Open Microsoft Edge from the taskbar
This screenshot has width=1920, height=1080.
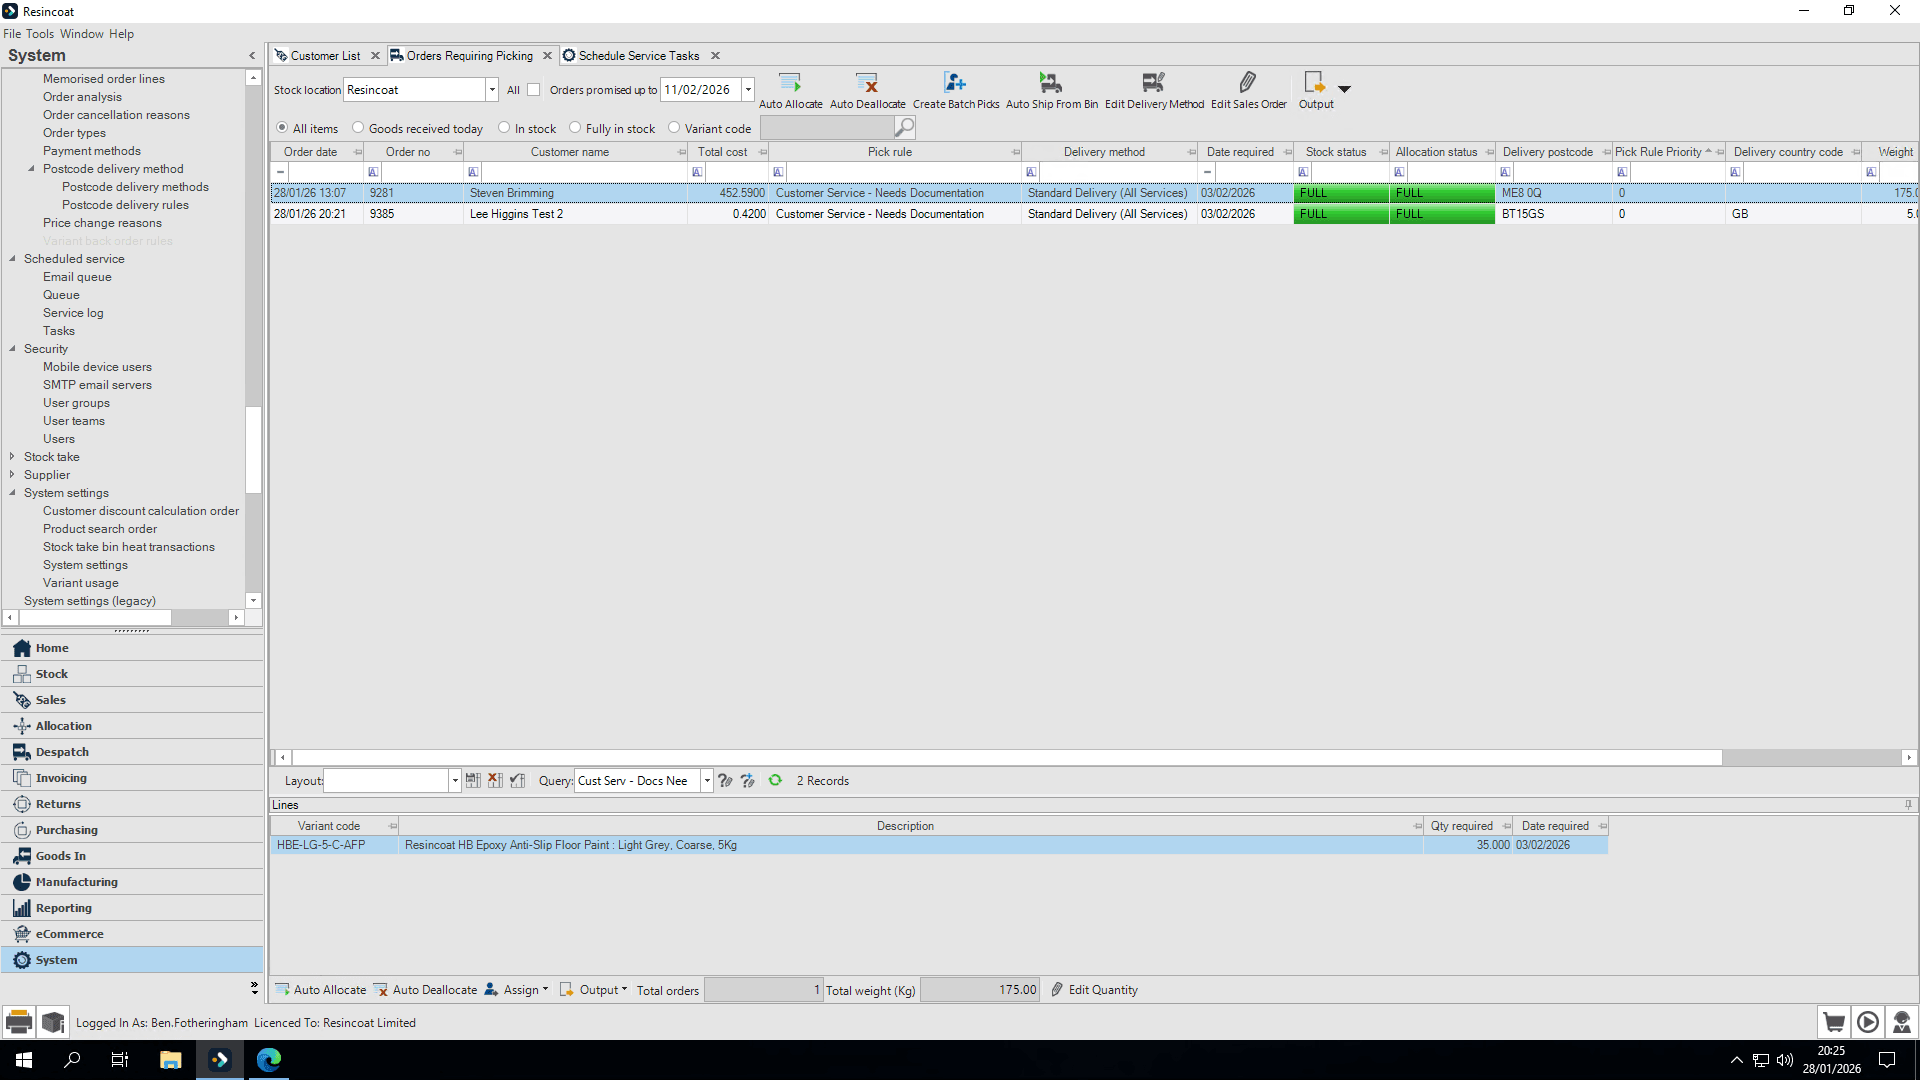[269, 1060]
